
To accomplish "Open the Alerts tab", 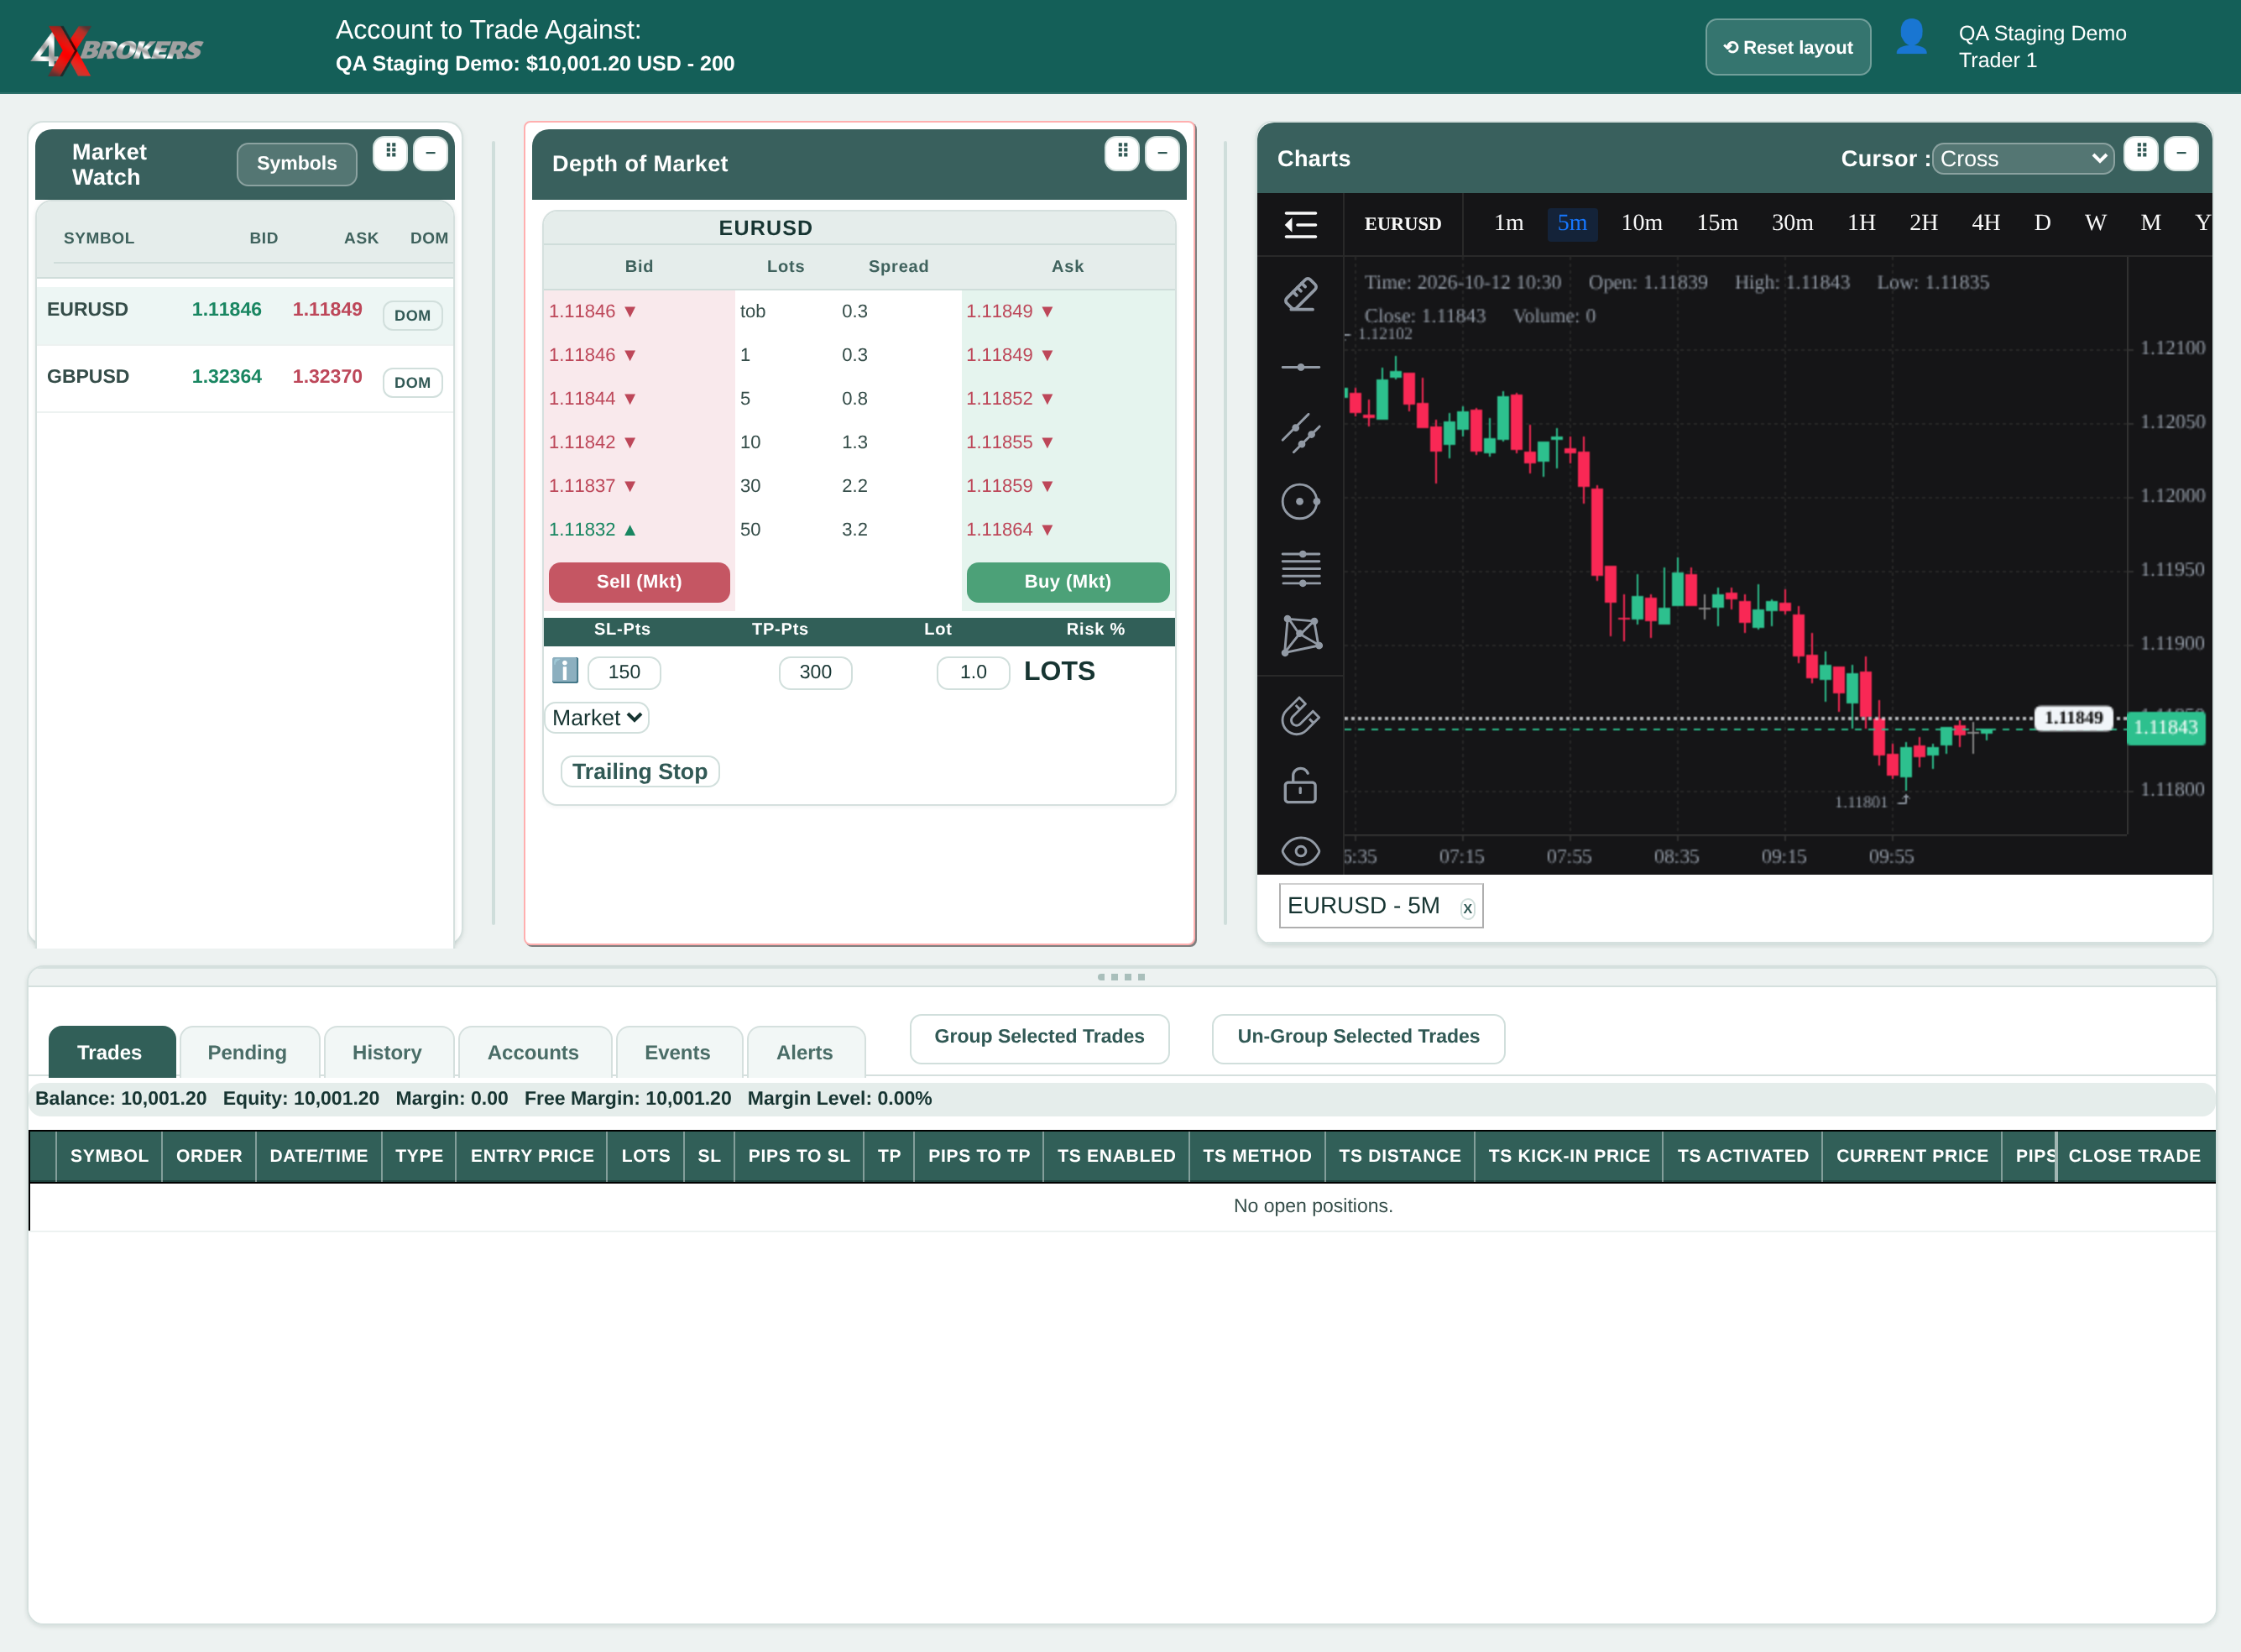I will click(x=805, y=1052).
